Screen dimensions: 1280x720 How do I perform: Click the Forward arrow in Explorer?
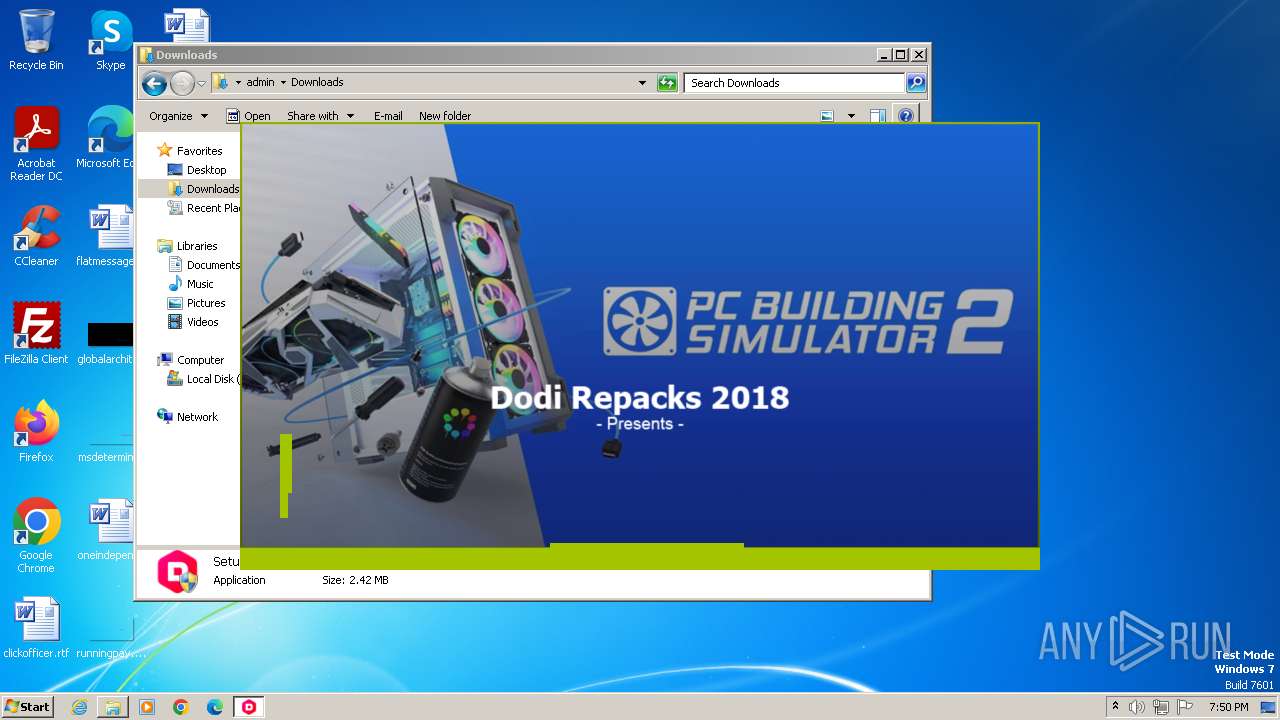coord(182,83)
